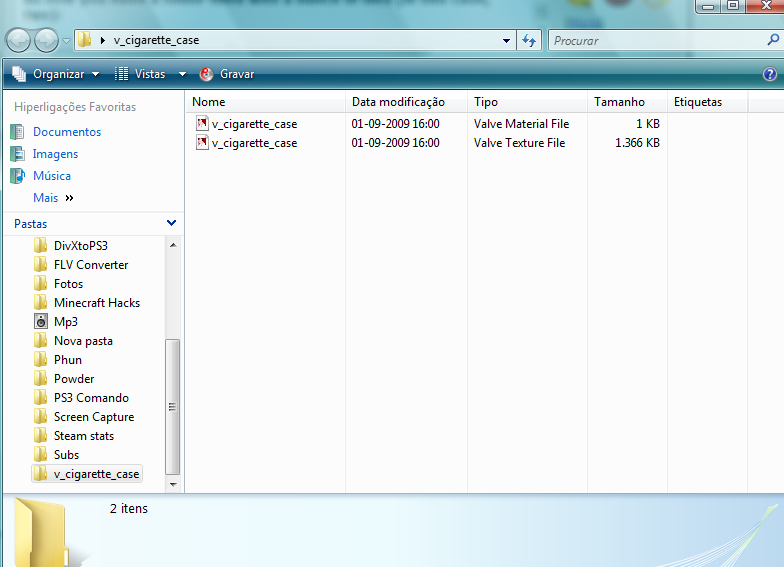Click the search magnifier icon
Viewport: 784px width, 567px height.
click(773, 40)
